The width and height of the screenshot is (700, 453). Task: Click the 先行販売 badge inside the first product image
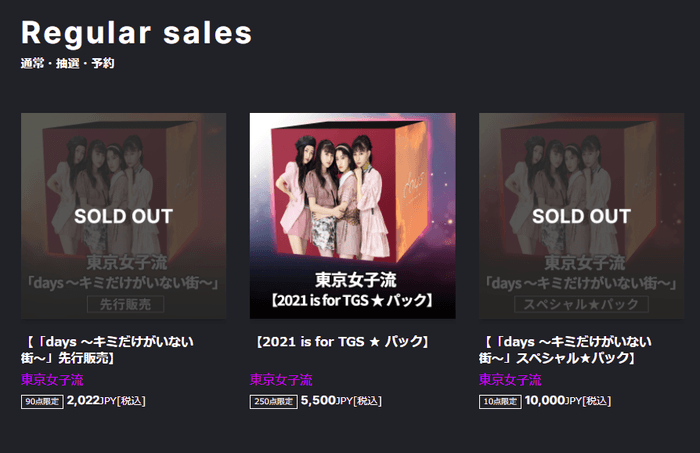click(x=123, y=304)
